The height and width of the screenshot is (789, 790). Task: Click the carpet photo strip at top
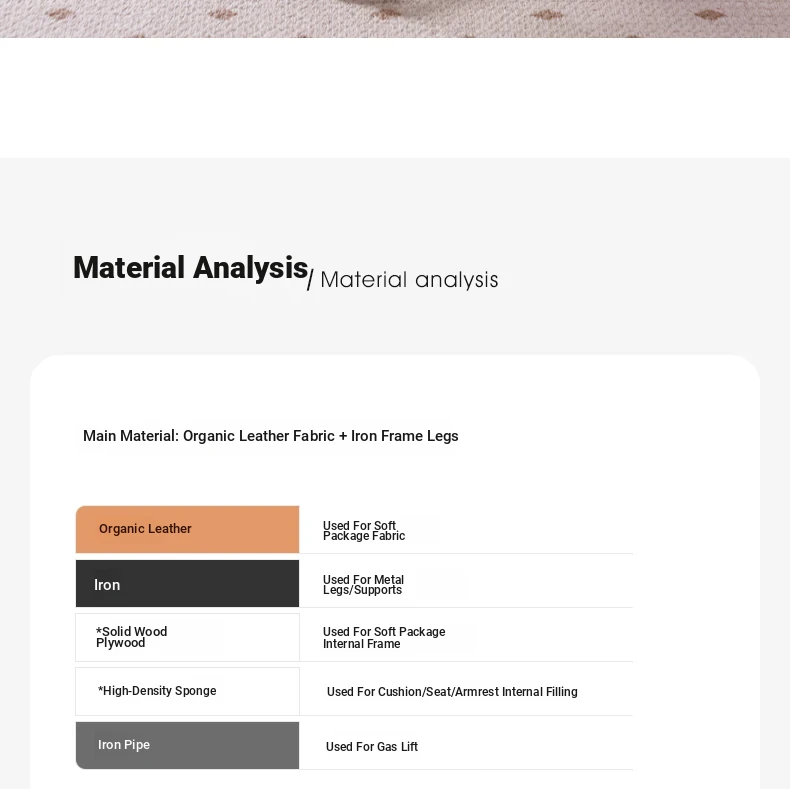395,19
